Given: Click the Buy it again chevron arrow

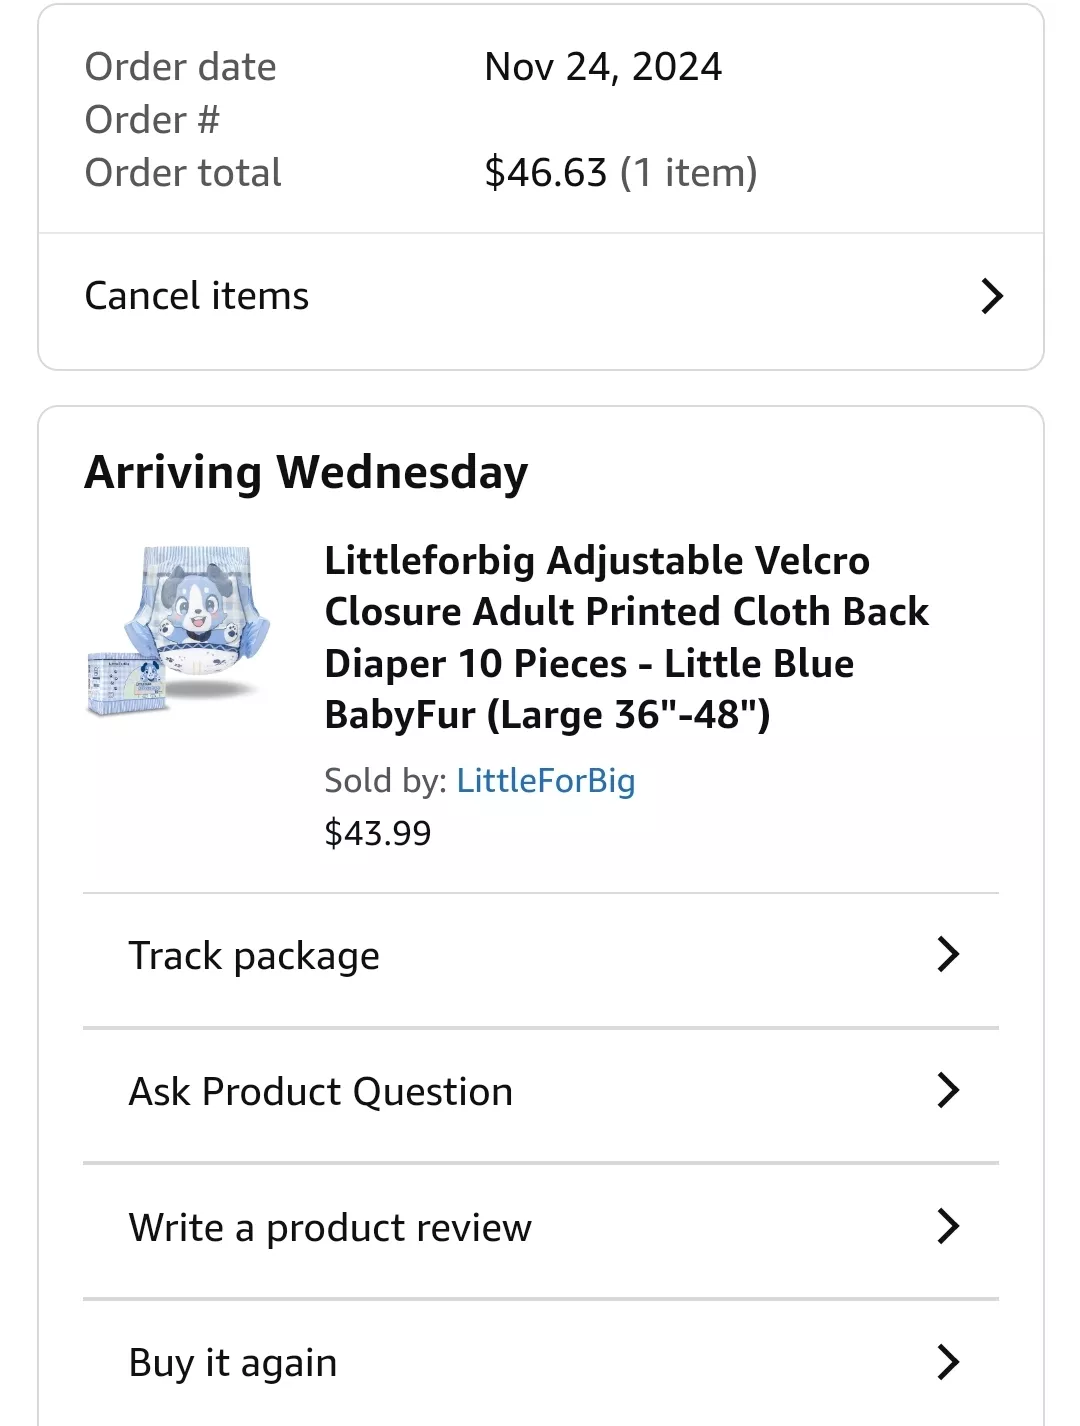Looking at the screenshot, I should (x=948, y=1362).
